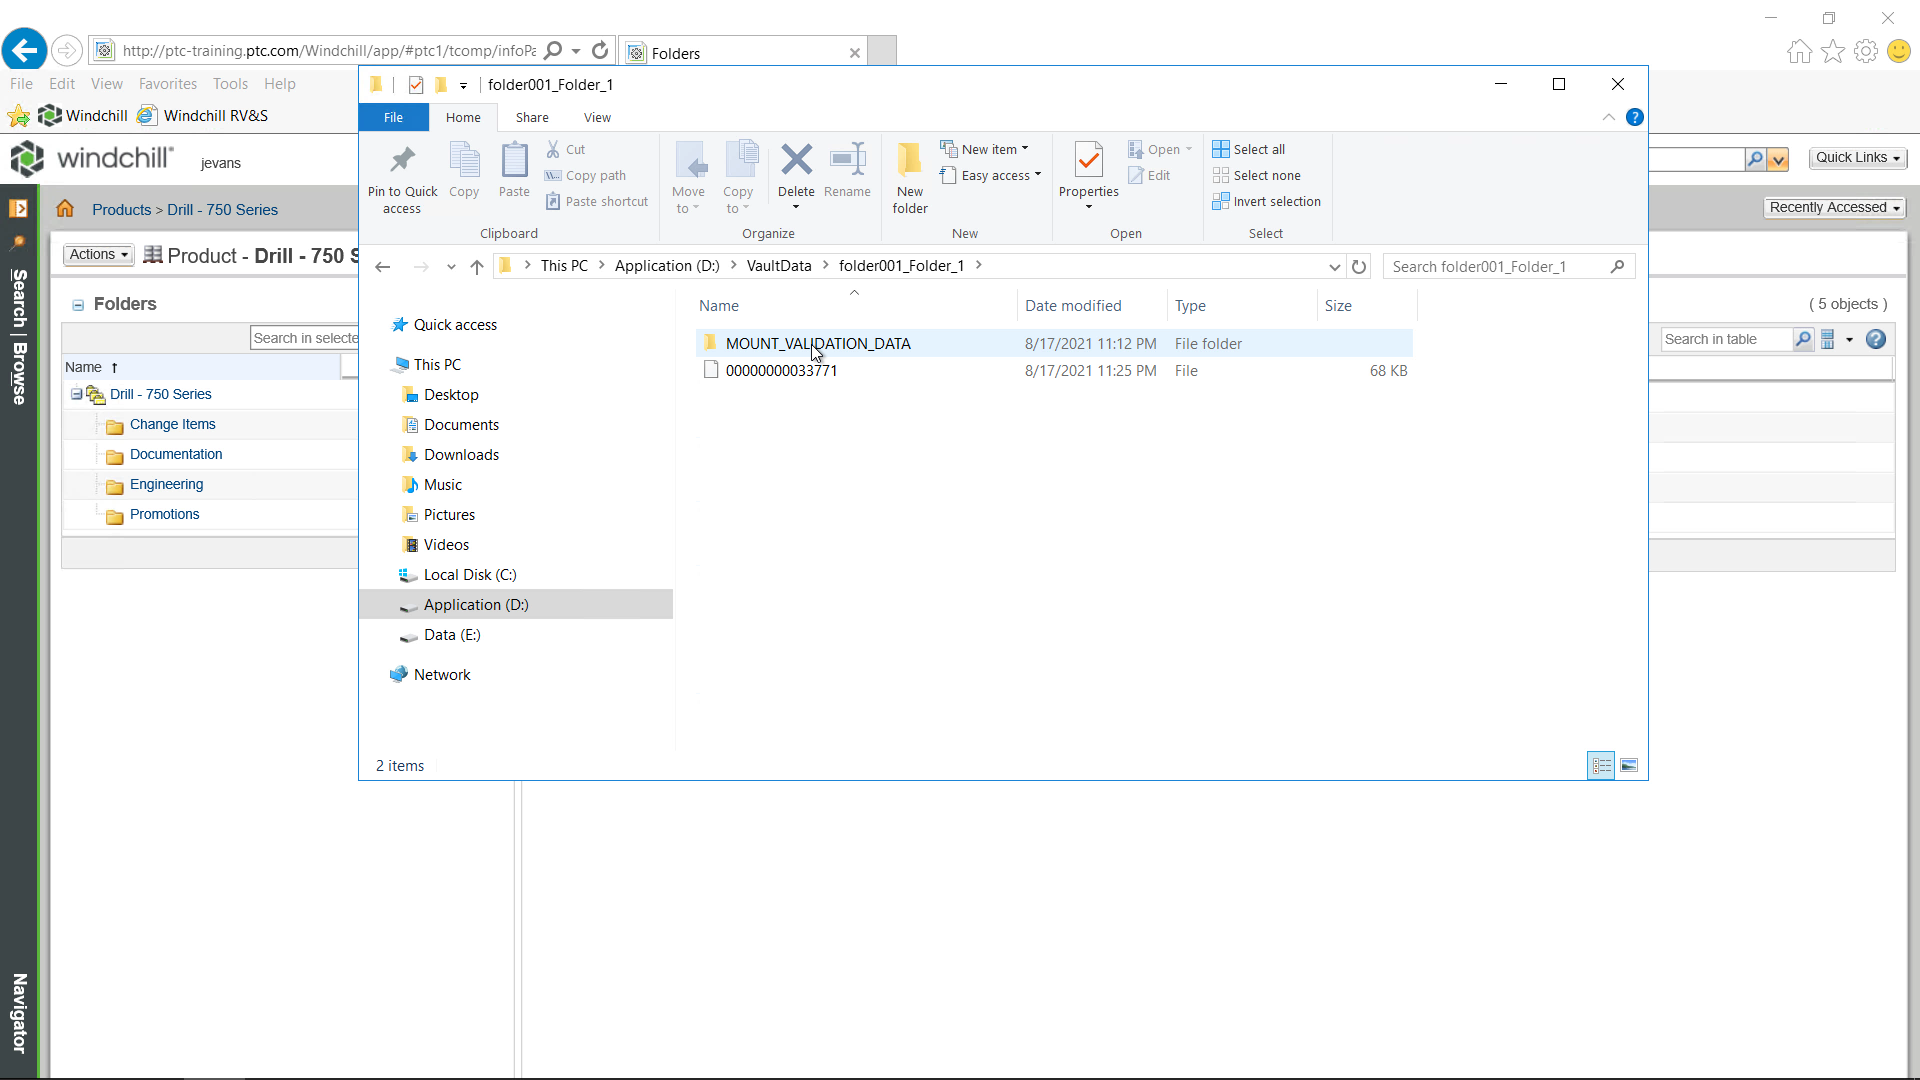Click Windchill home icon in breadcrumb

pos(65,208)
